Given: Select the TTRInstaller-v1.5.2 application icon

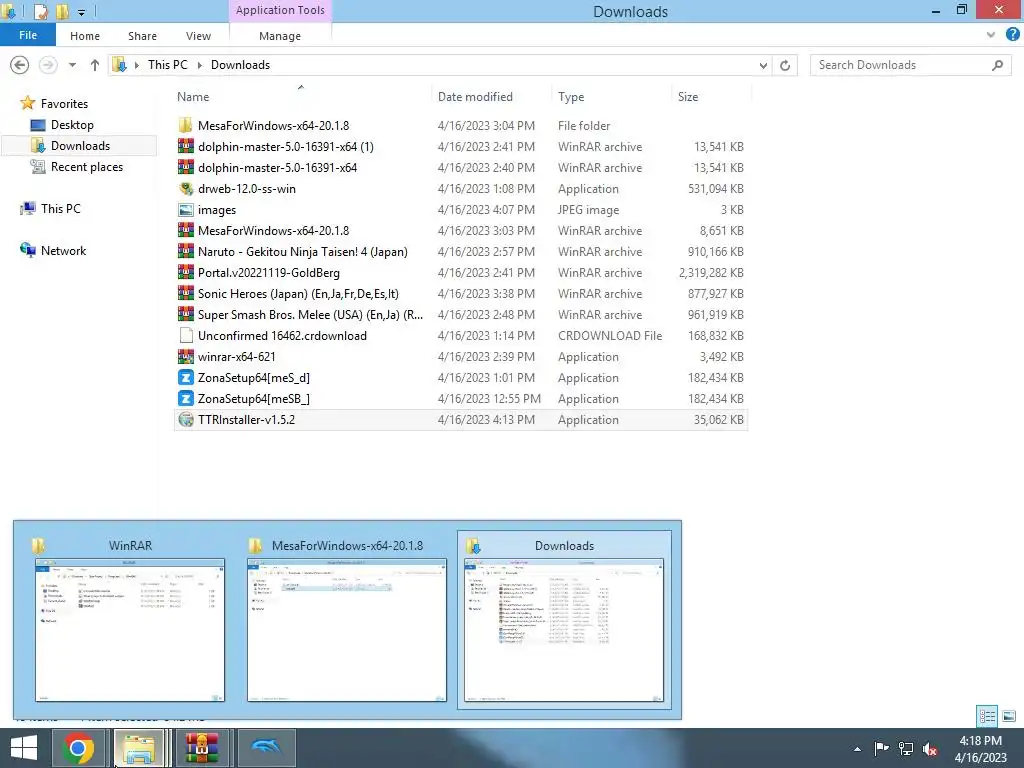Looking at the screenshot, I should coord(186,419).
